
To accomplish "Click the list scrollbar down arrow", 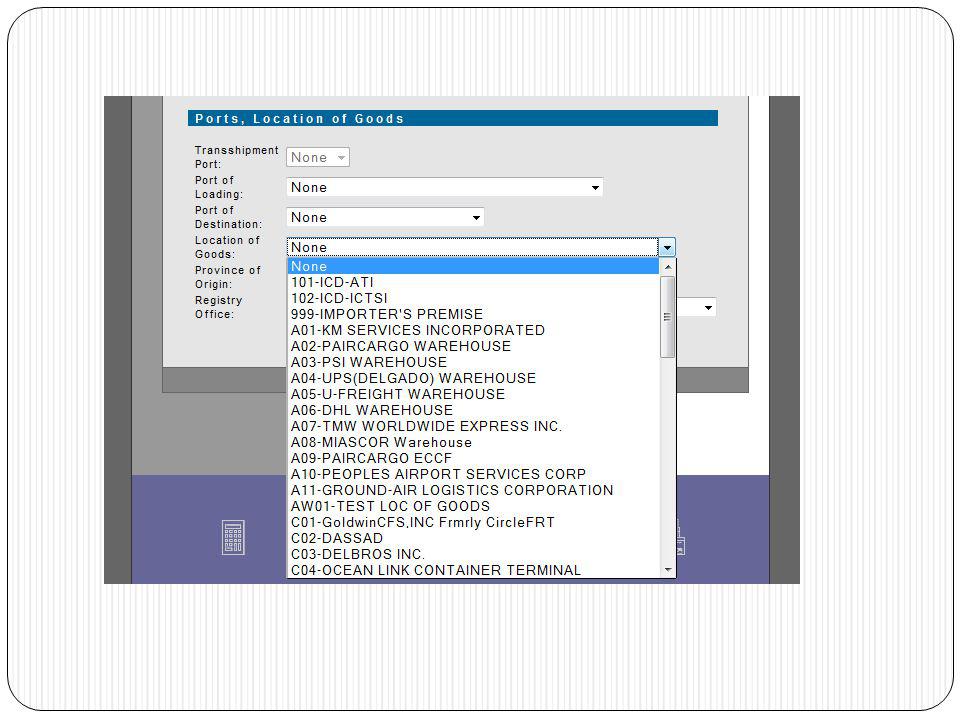I will point(667,569).
